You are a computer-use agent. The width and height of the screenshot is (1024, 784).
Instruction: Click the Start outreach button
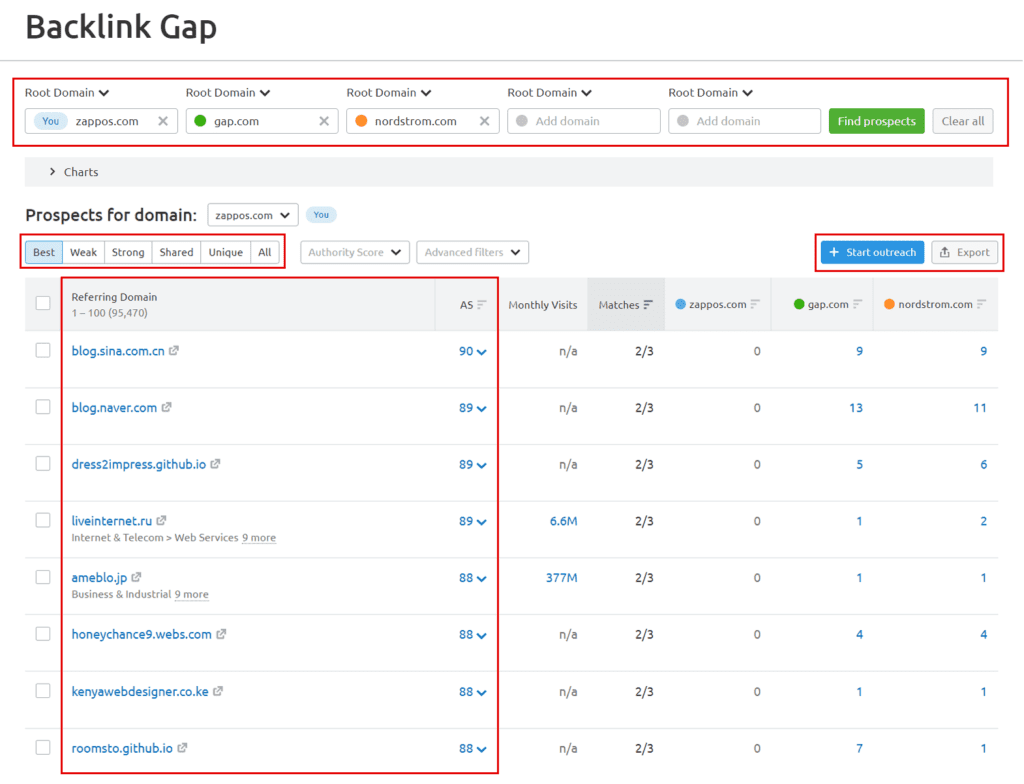click(872, 252)
